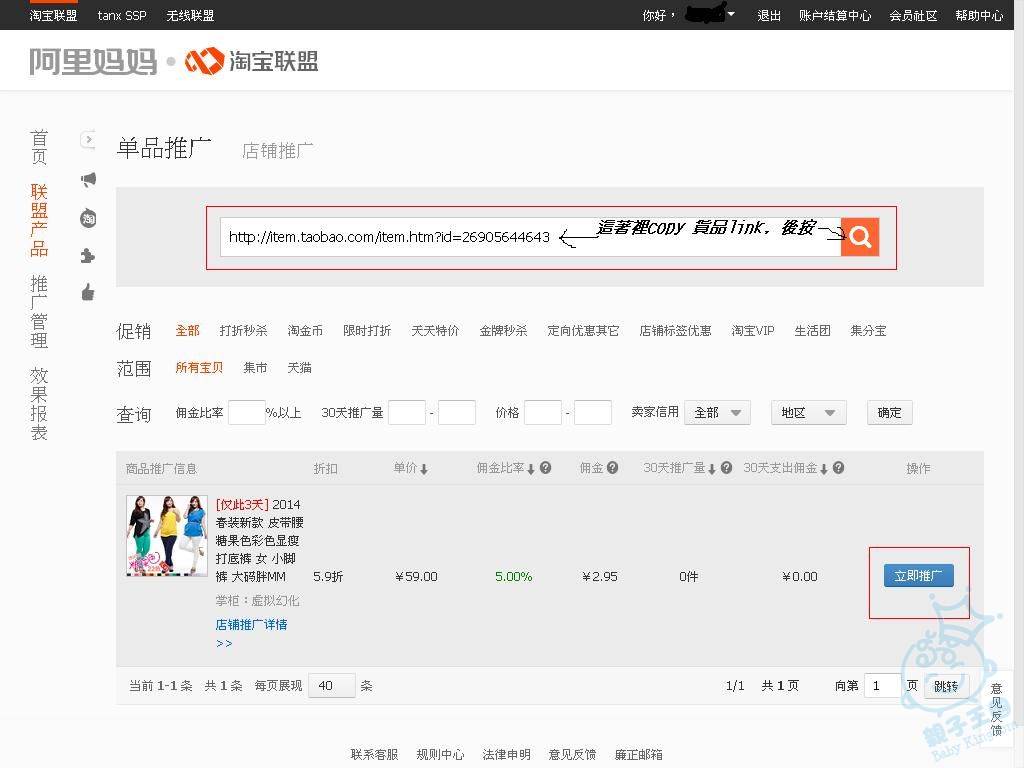Open the megaphone promotion sidebar icon
This screenshot has height=768, width=1024.
point(88,180)
